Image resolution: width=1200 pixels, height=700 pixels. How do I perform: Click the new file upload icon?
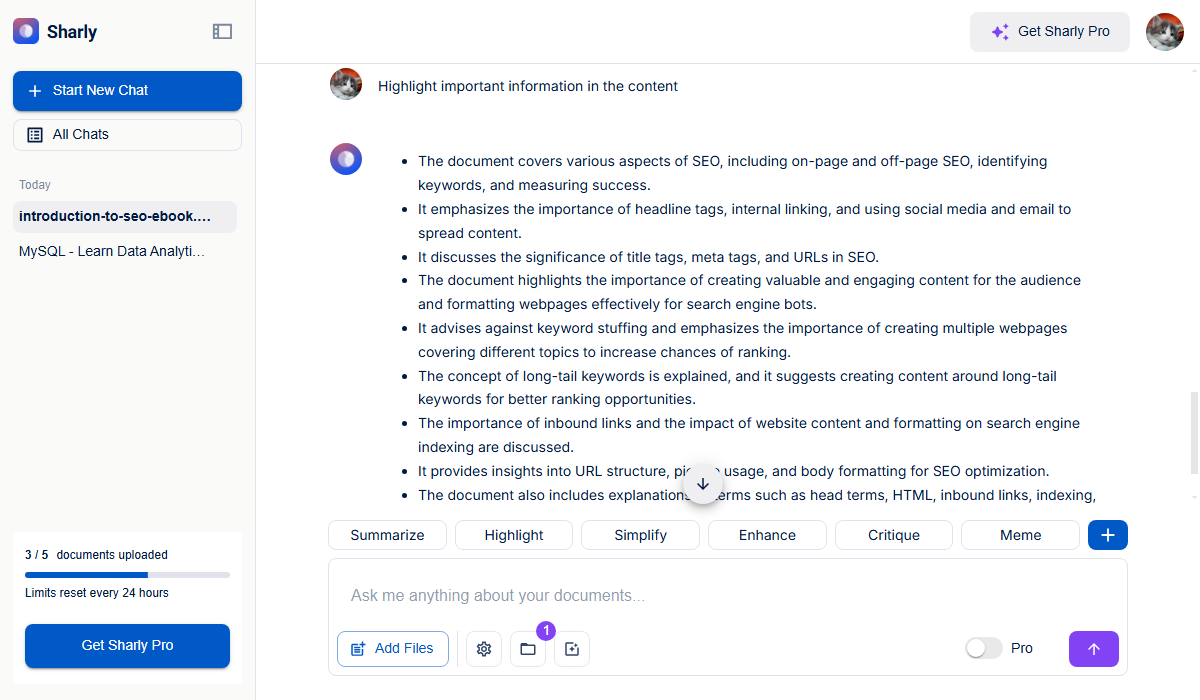[x=572, y=649]
